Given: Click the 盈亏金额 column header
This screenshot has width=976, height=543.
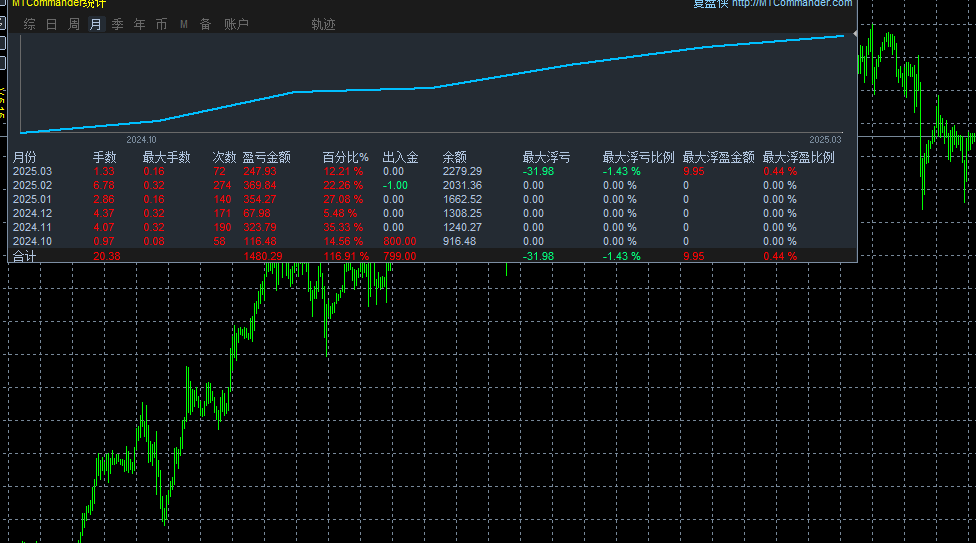Looking at the screenshot, I should [266, 158].
